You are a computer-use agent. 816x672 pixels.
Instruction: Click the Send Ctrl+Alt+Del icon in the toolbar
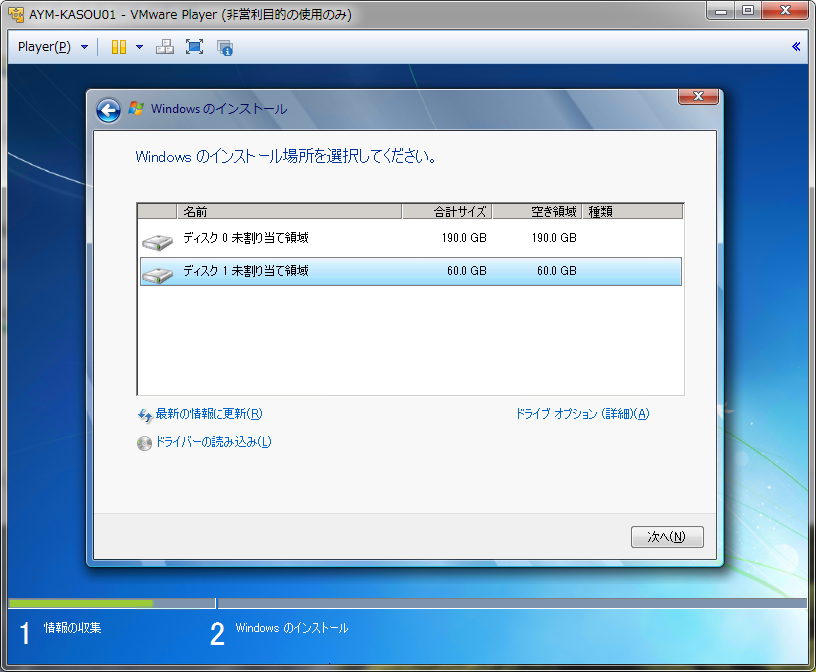point(165,47)
